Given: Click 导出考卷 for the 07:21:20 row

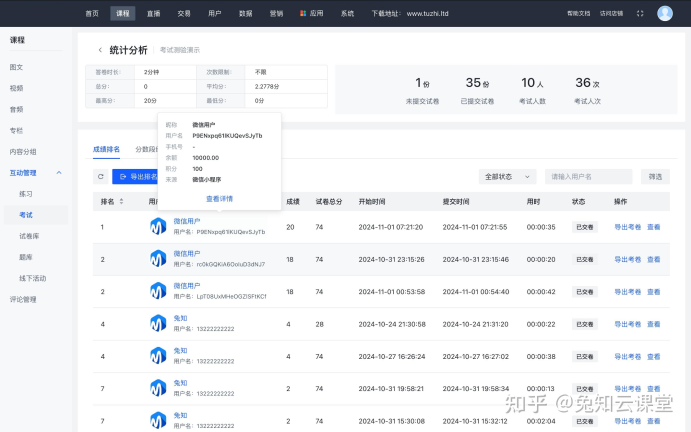Looking at the screenshot, I should (x=628, y=227).
